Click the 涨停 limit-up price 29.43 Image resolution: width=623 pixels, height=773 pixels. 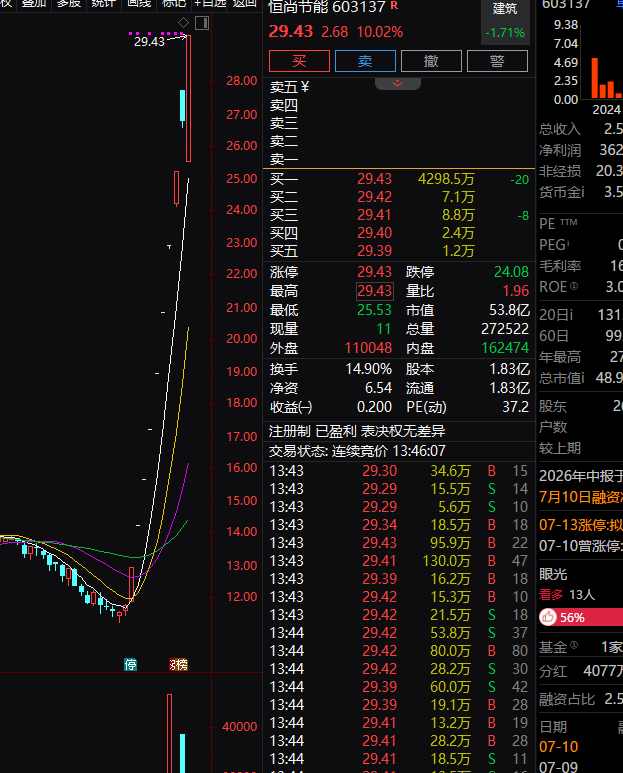click(375, 272)
